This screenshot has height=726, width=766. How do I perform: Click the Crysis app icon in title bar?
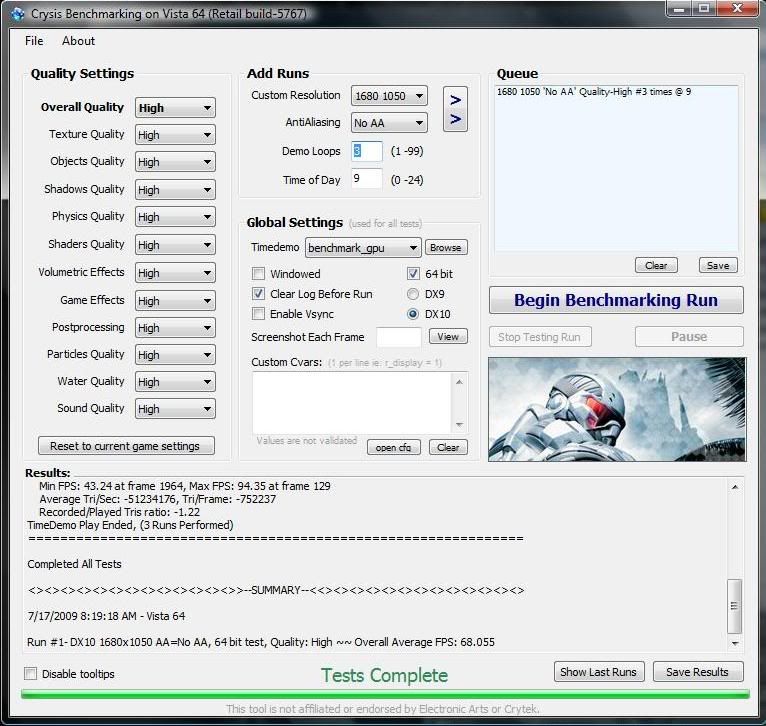[x=17, y=13]
